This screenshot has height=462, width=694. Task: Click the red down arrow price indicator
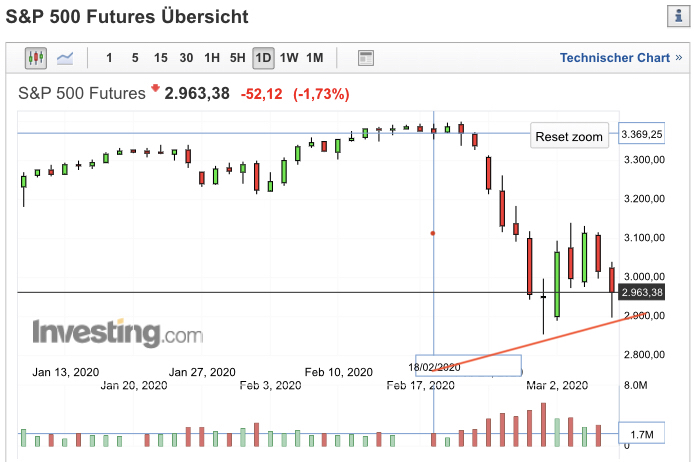click(156, 90)
